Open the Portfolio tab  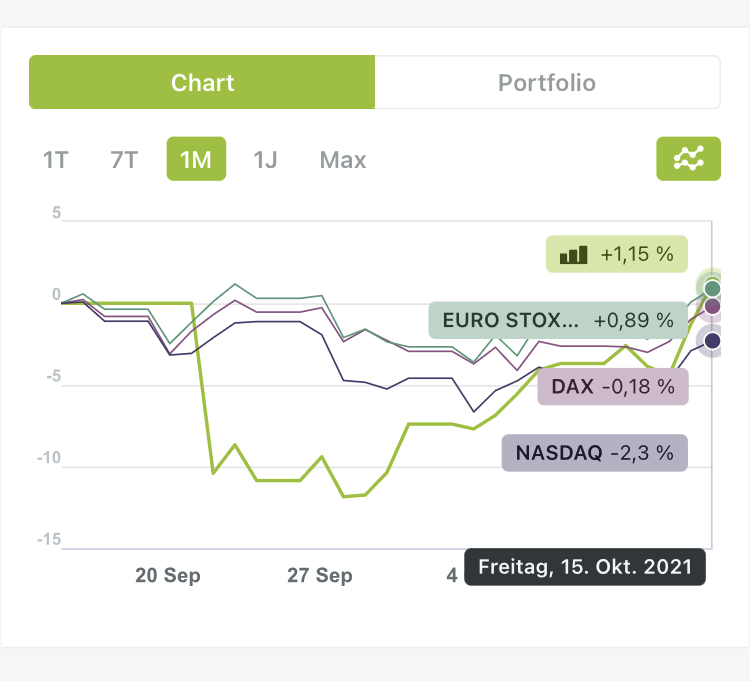(x=547, y=82)
